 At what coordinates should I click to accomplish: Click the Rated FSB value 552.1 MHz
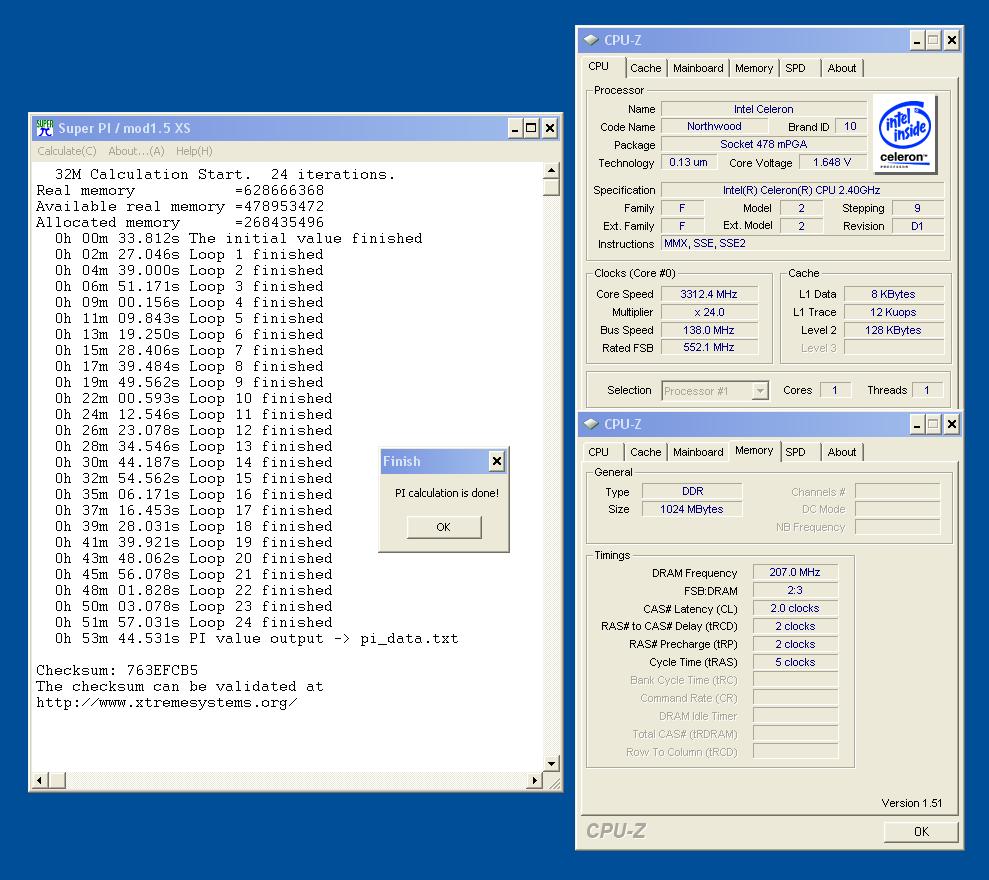tap(709, 347)
